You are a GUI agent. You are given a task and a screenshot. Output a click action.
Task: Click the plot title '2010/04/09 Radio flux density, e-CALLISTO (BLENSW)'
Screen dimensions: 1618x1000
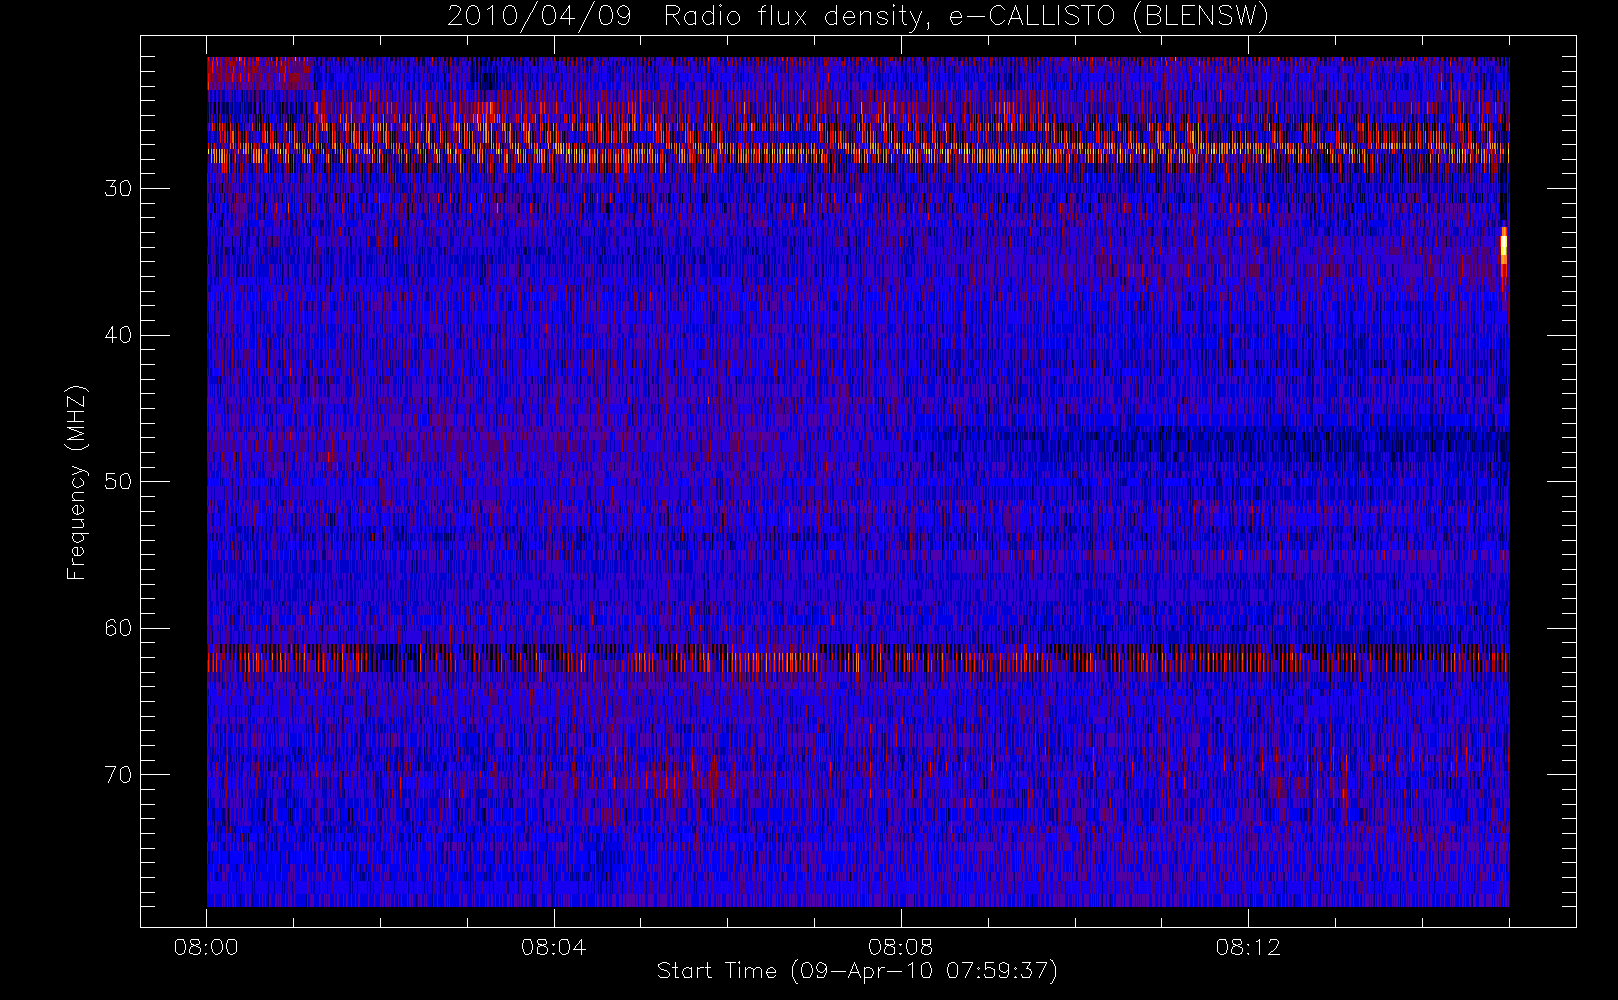pos(858,17)
